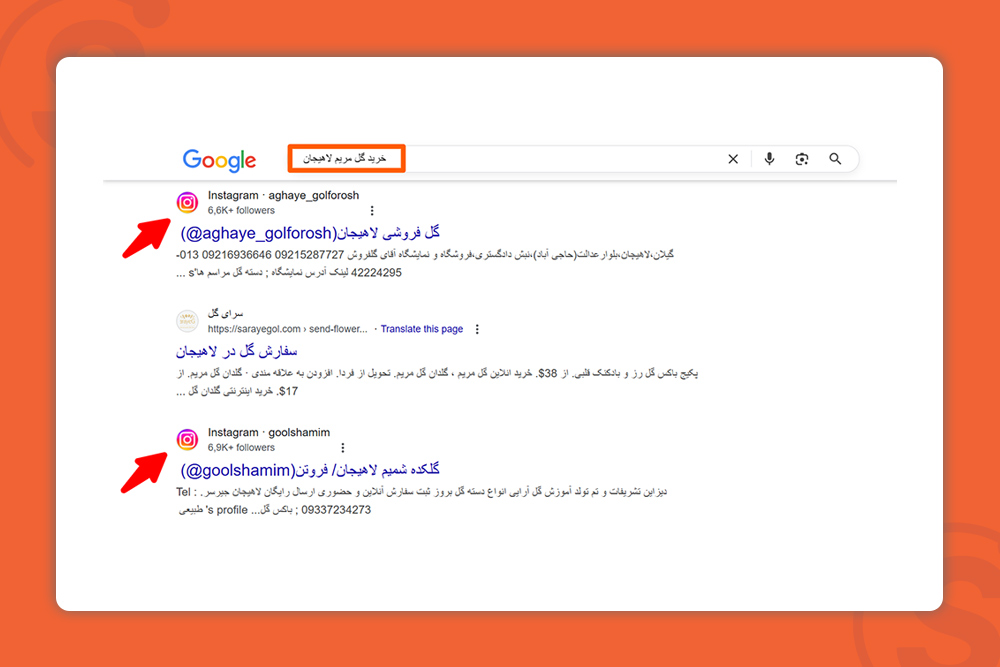
Task: Click the سرای گل site name
Action: [x=225, y=313]
